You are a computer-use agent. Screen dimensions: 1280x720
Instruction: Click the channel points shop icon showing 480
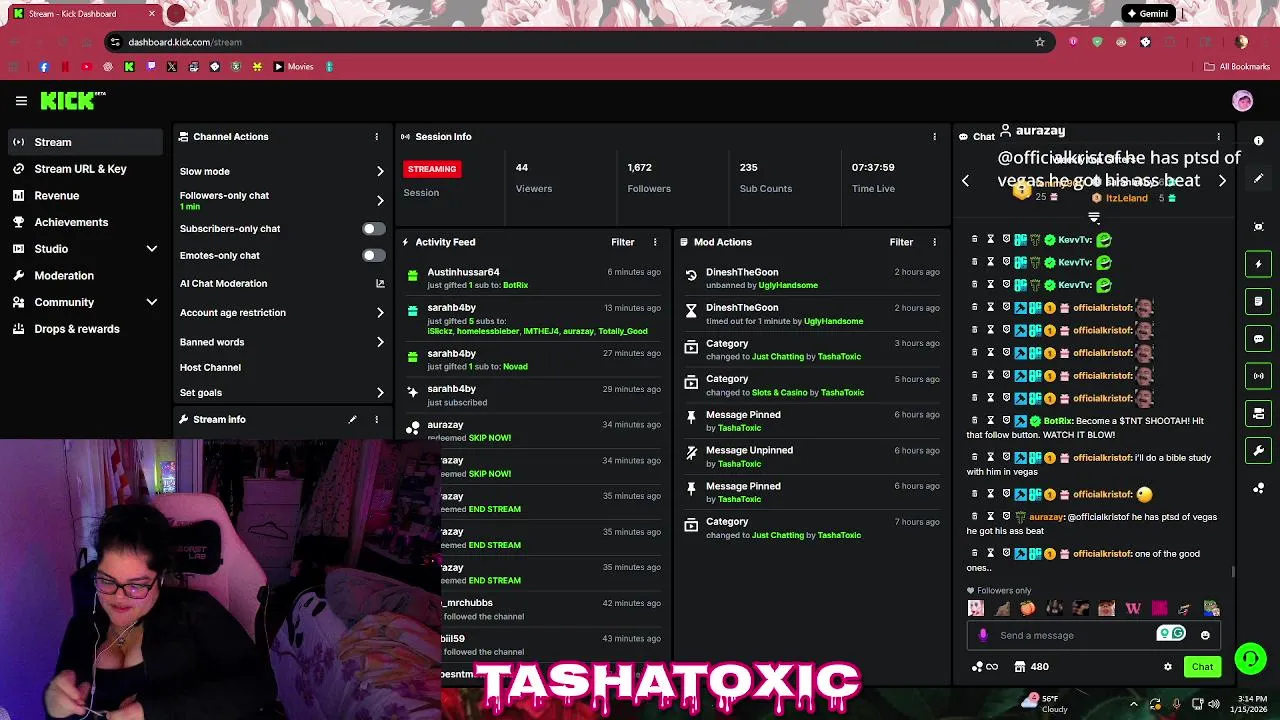click(1032, 667)
